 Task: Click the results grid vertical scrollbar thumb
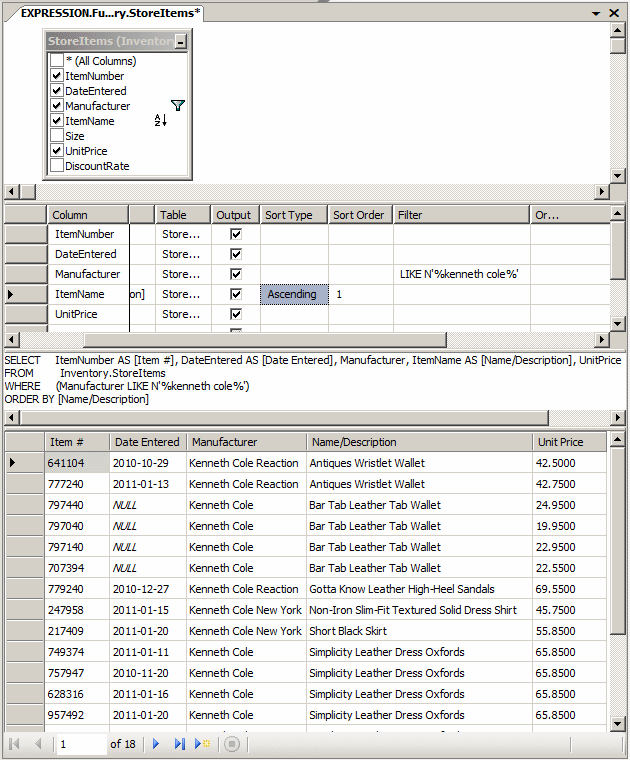(x=617, y=540)
